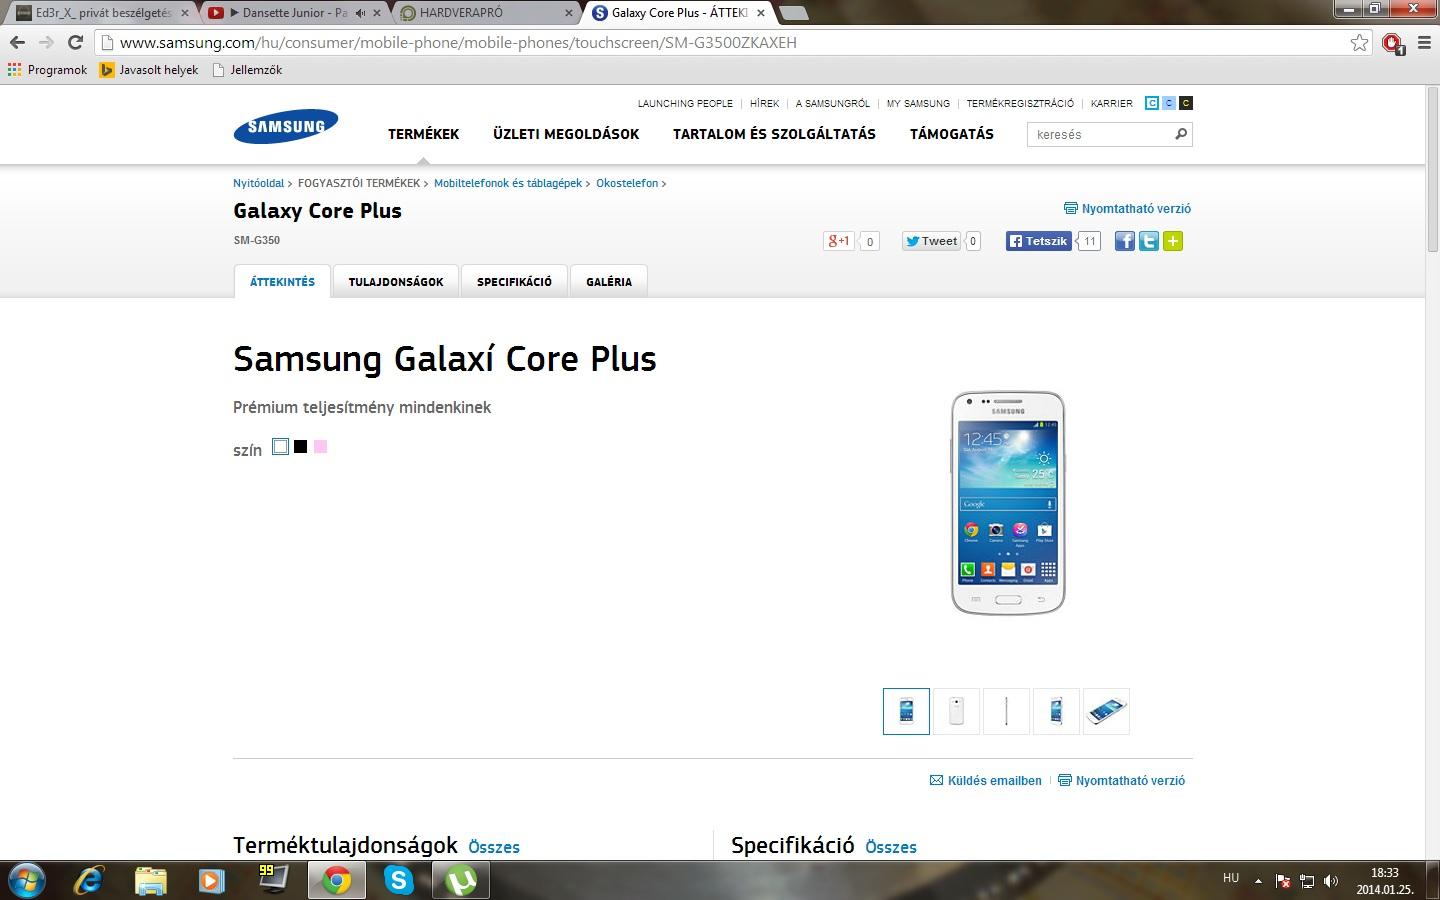The height and width of the screenshot is (900, 1440).
Task: Select the phone side view thumbnail
Action: pyautogui.click(x=1006, y=711)
